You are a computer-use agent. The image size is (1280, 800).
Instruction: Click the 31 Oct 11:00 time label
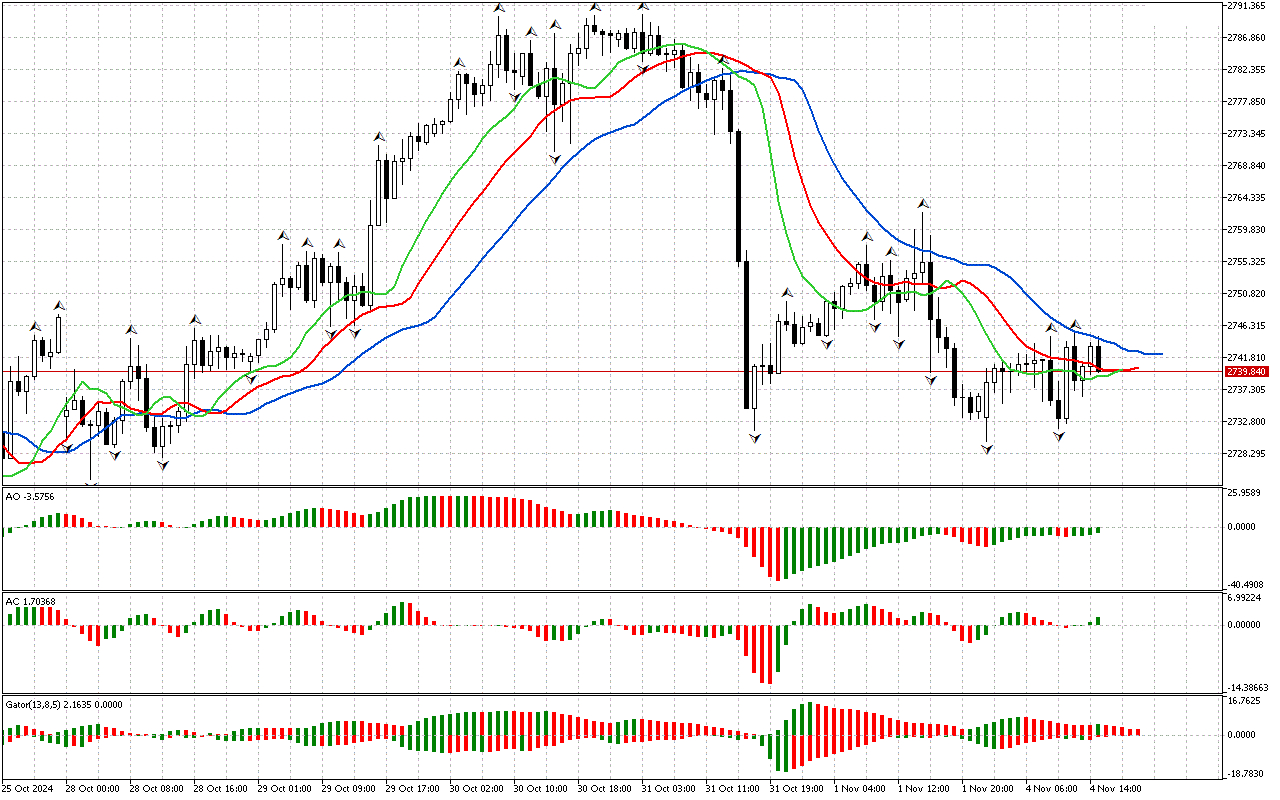(x=733, y=789)
